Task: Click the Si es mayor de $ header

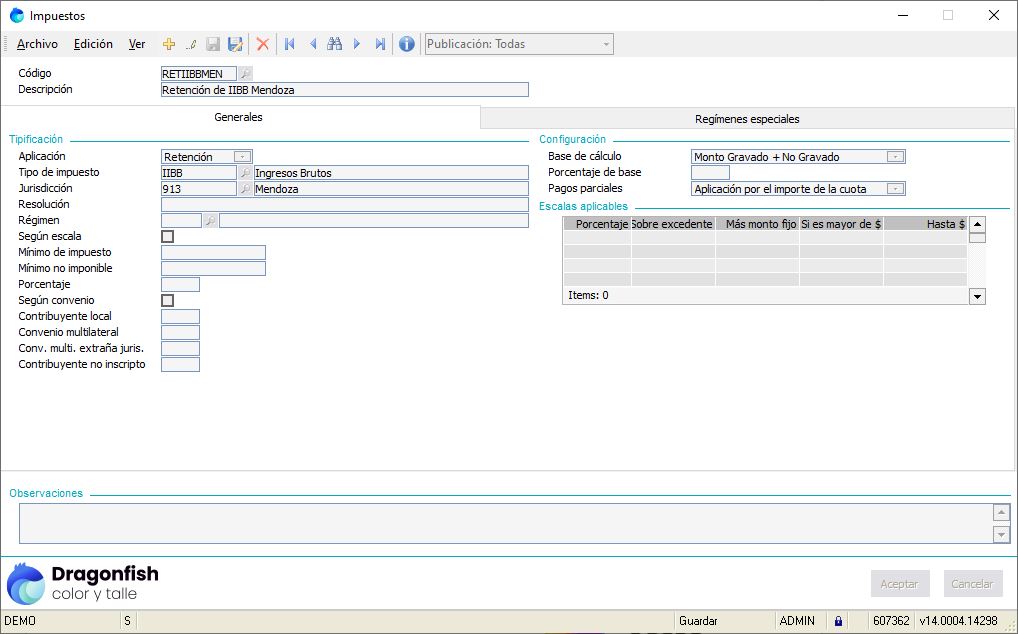Action: pos(841,225)
